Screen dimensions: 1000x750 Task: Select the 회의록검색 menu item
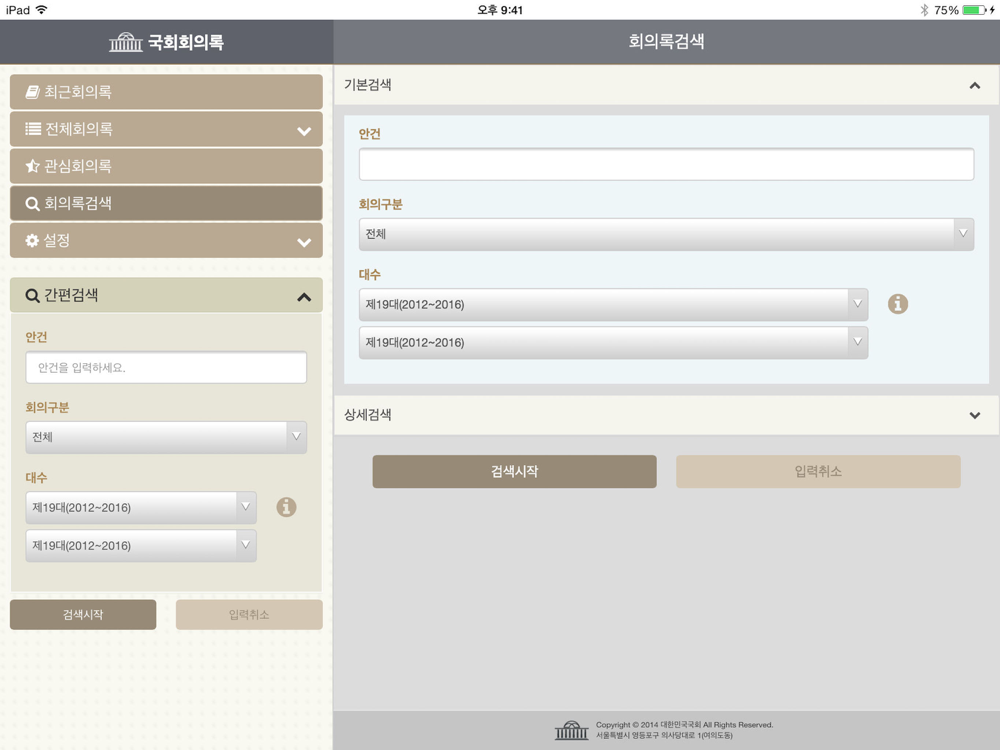[x=166, y=203]
